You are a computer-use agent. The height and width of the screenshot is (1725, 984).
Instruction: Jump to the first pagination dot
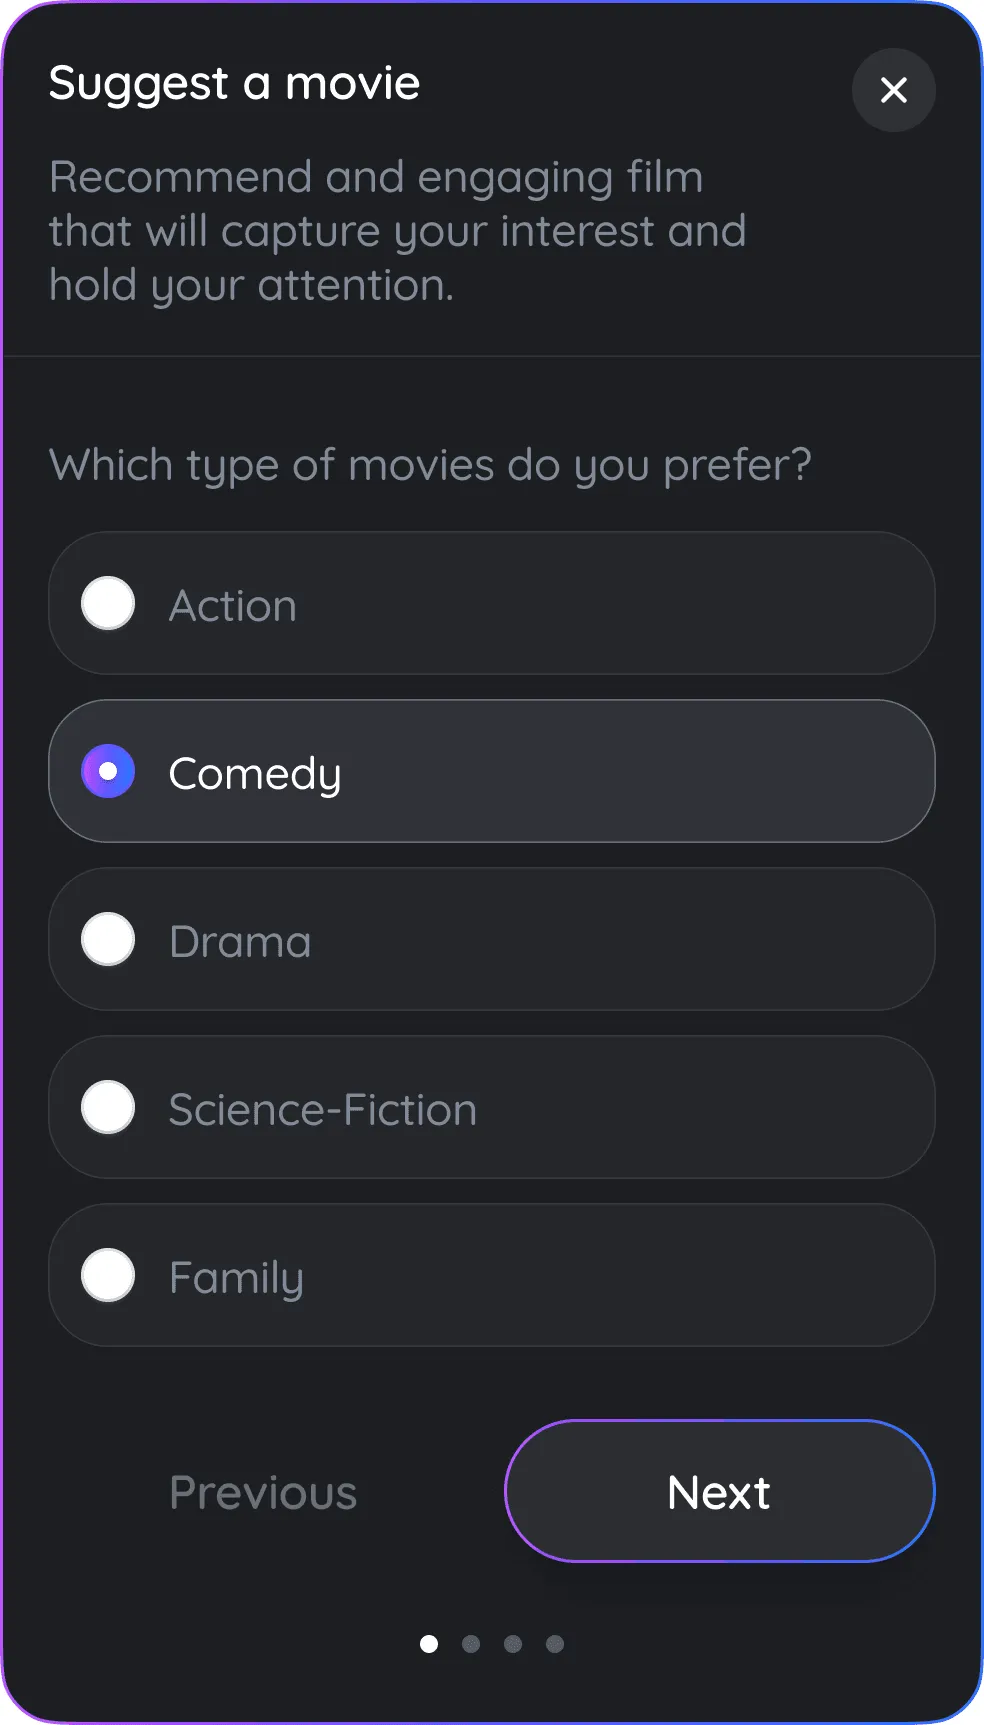[429, 1644]
